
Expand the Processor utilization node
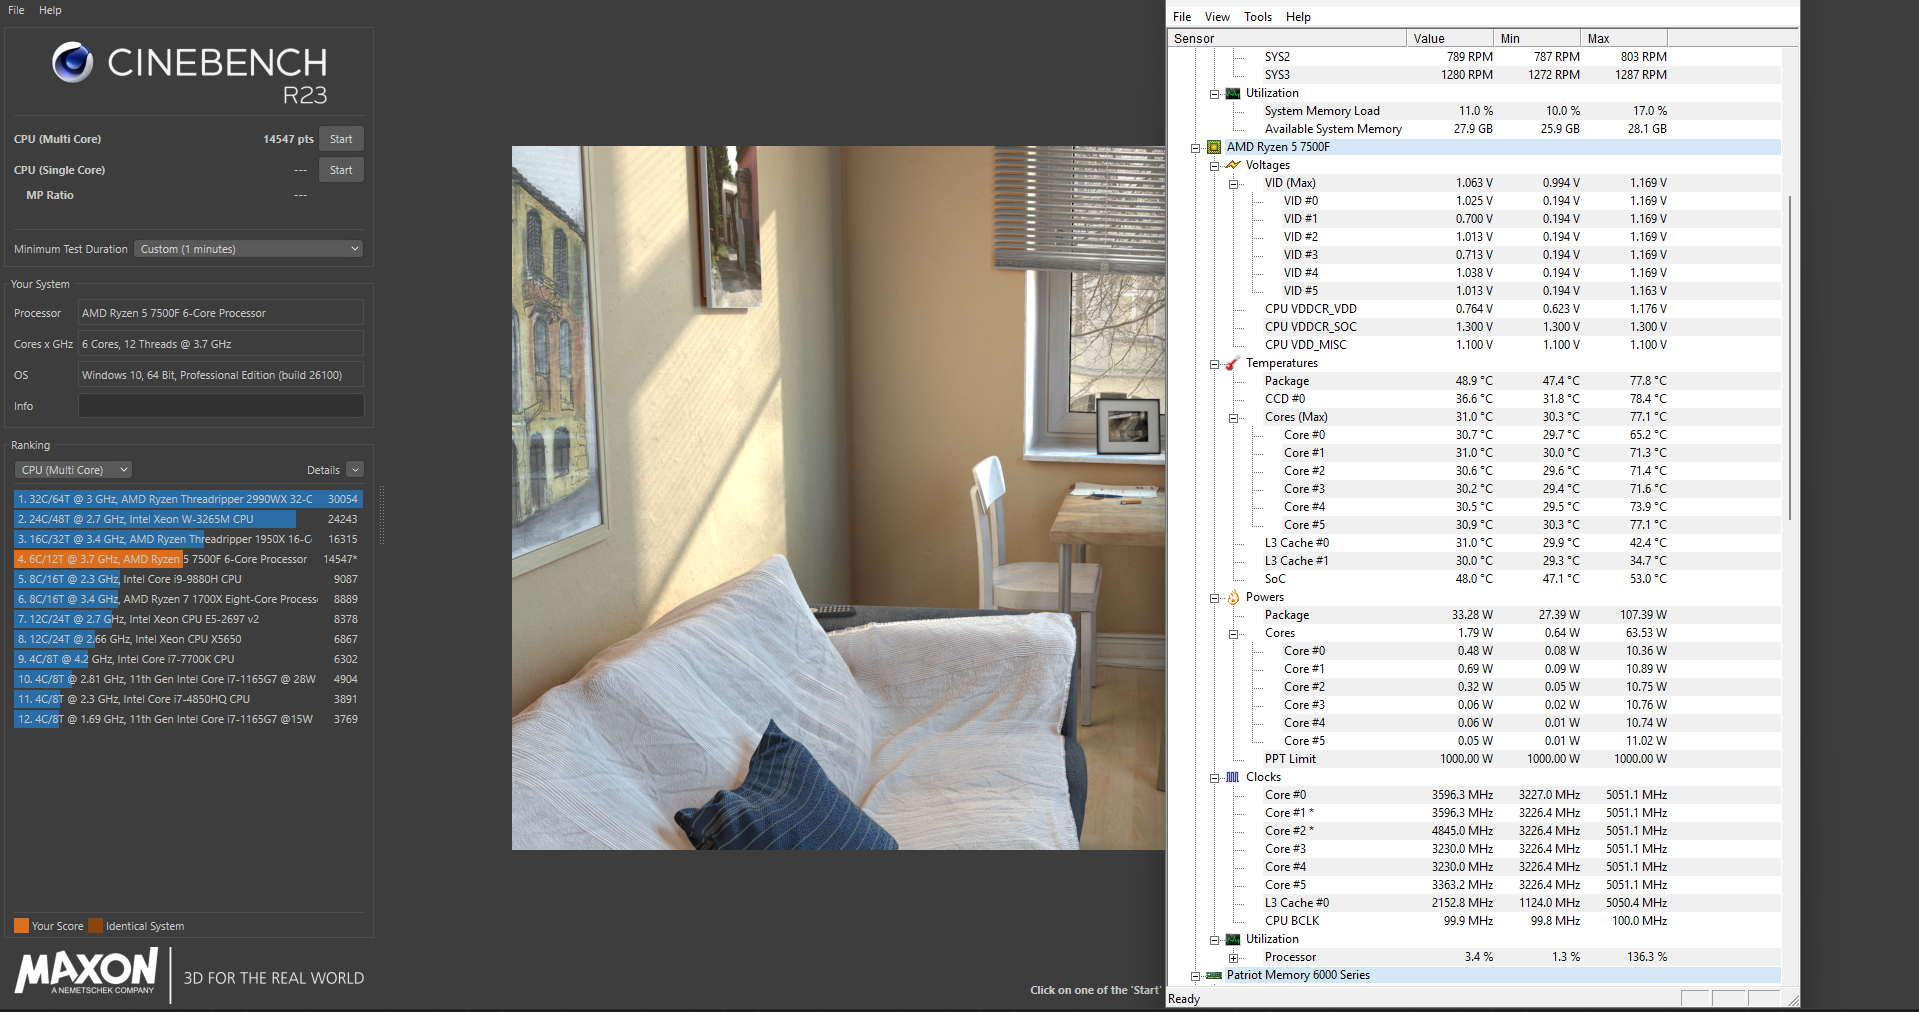(x=1233, y=957)
